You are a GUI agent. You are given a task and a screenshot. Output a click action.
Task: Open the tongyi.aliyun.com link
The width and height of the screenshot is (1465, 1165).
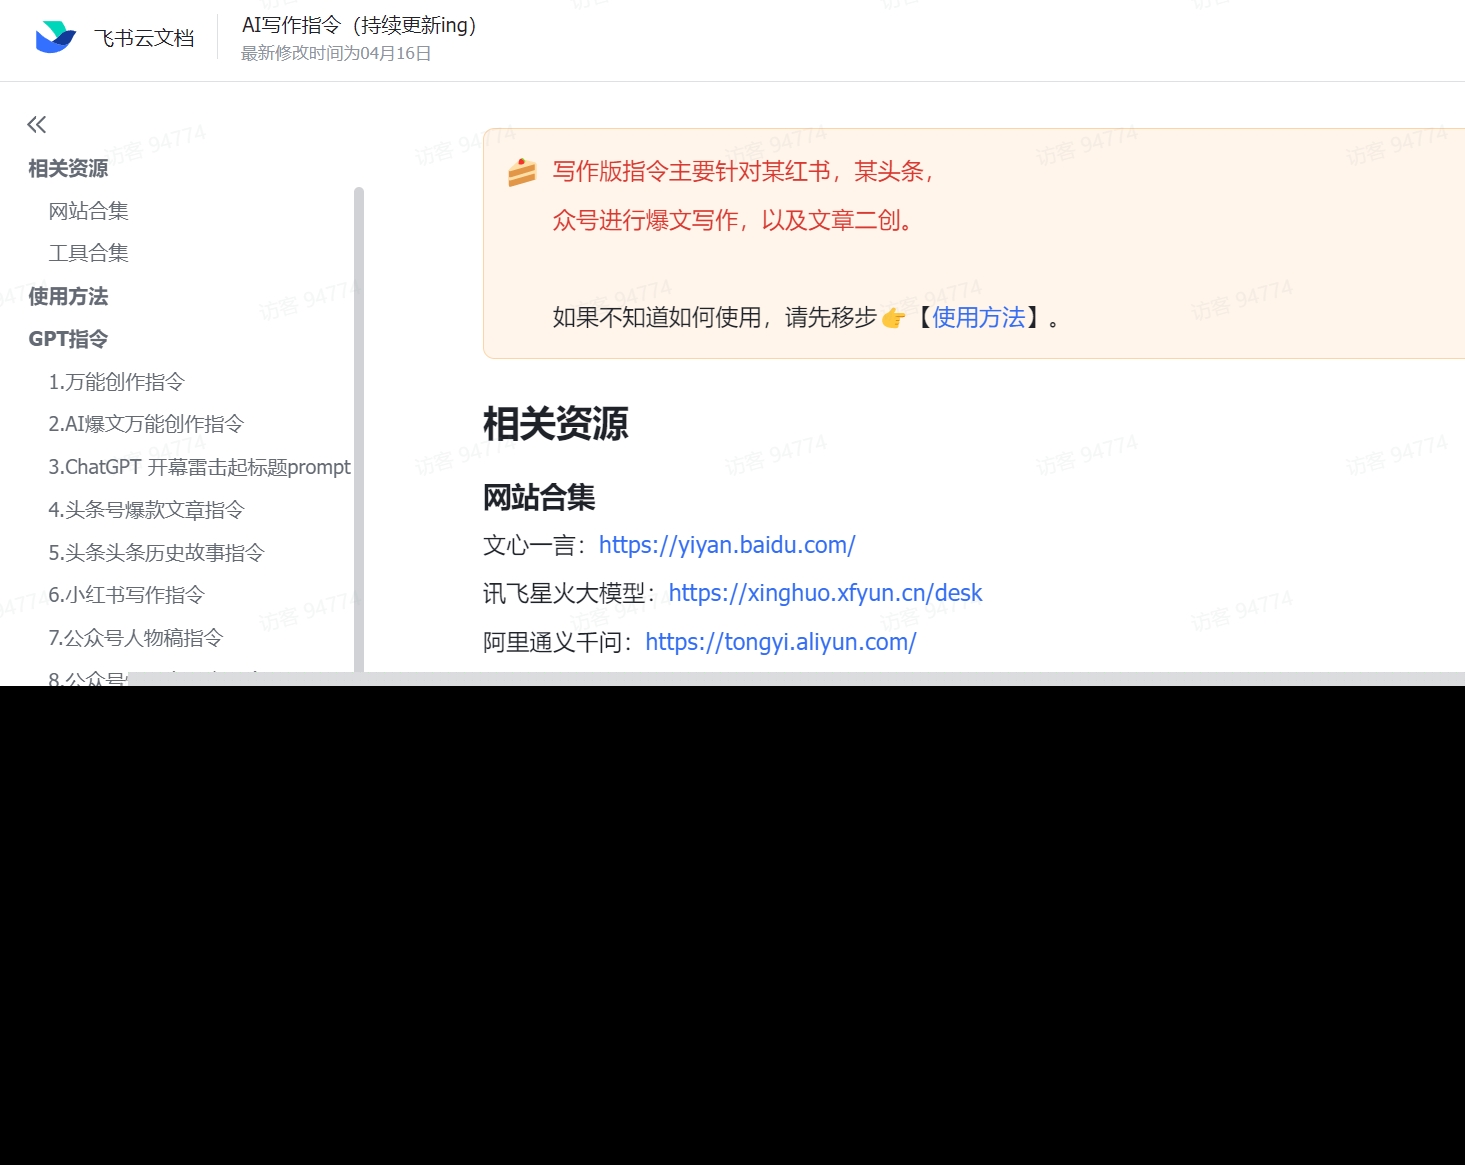click(x=781, y=642)
